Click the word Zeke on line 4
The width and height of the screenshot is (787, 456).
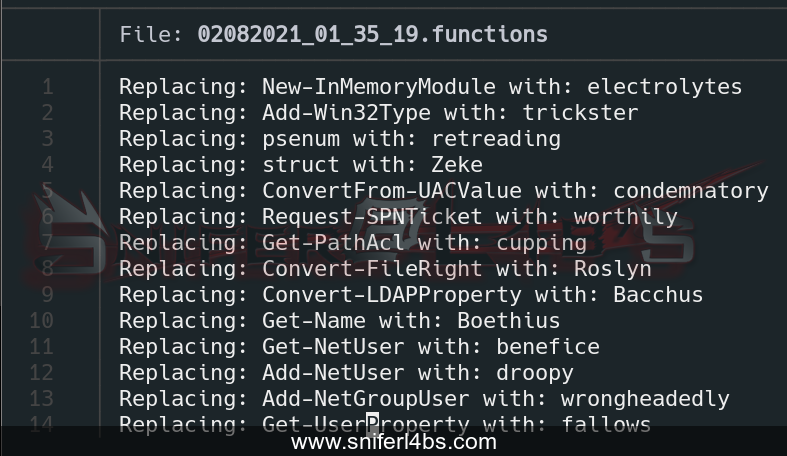[x=457, y=165]
